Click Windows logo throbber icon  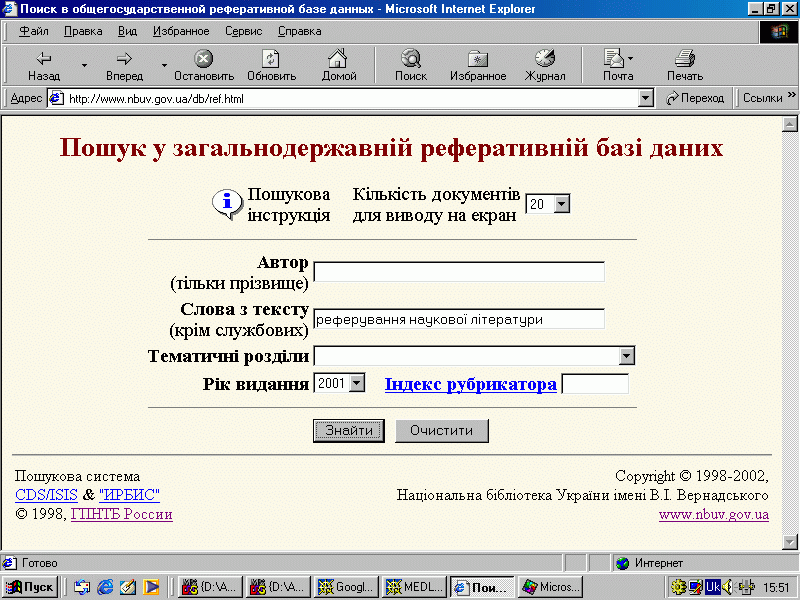tap(779, 32)
